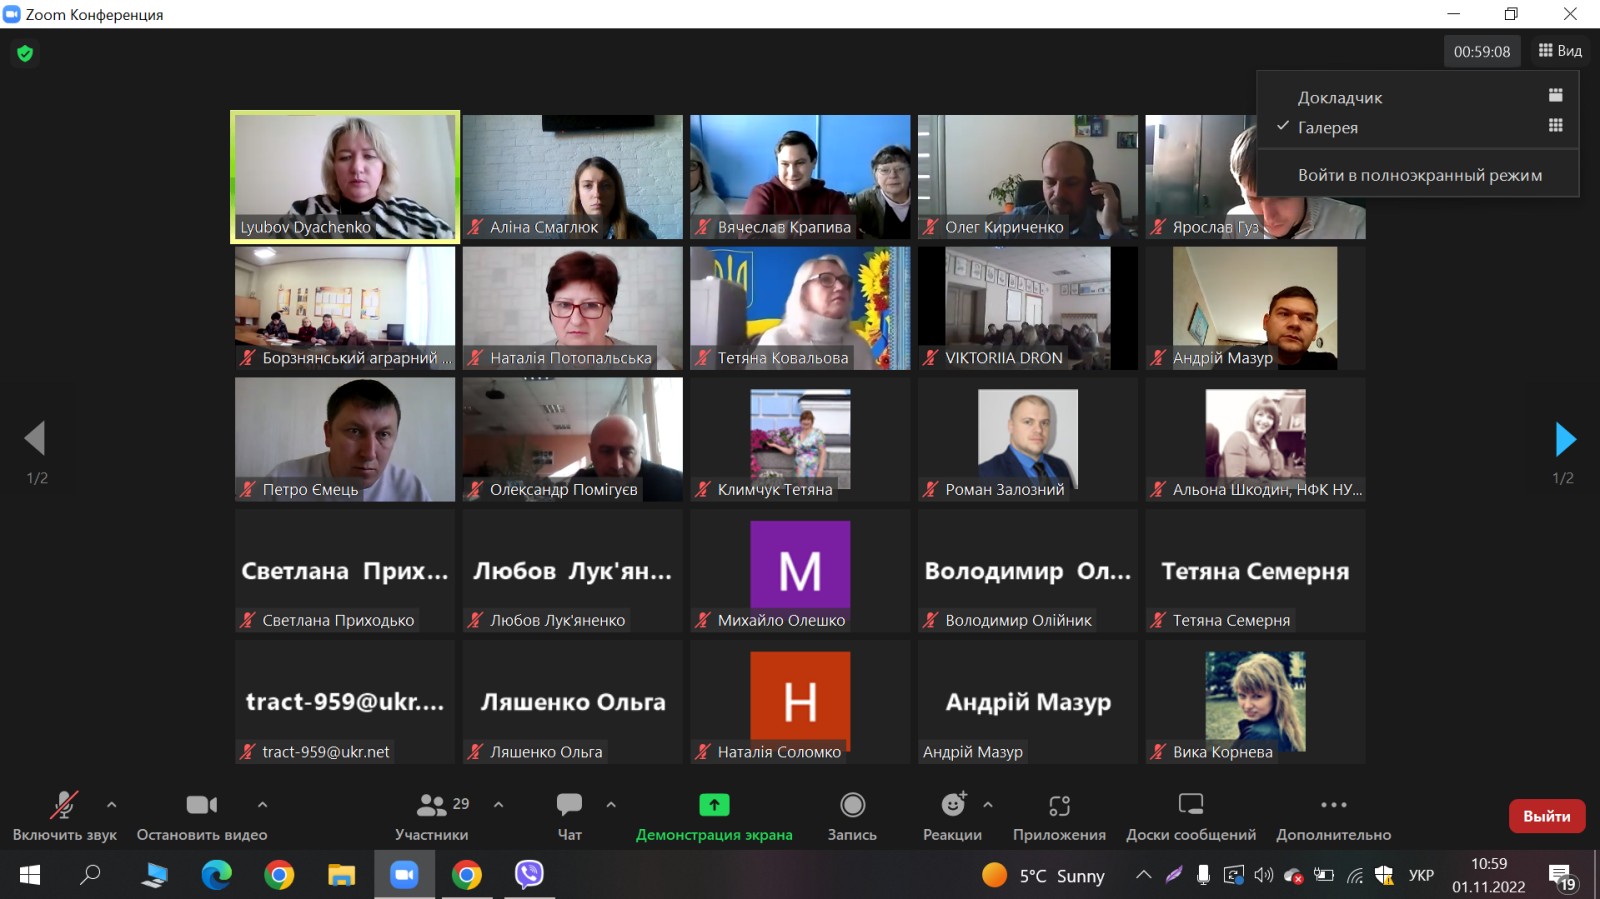Select Петро Ємець video tile

[x=345, y=439]
